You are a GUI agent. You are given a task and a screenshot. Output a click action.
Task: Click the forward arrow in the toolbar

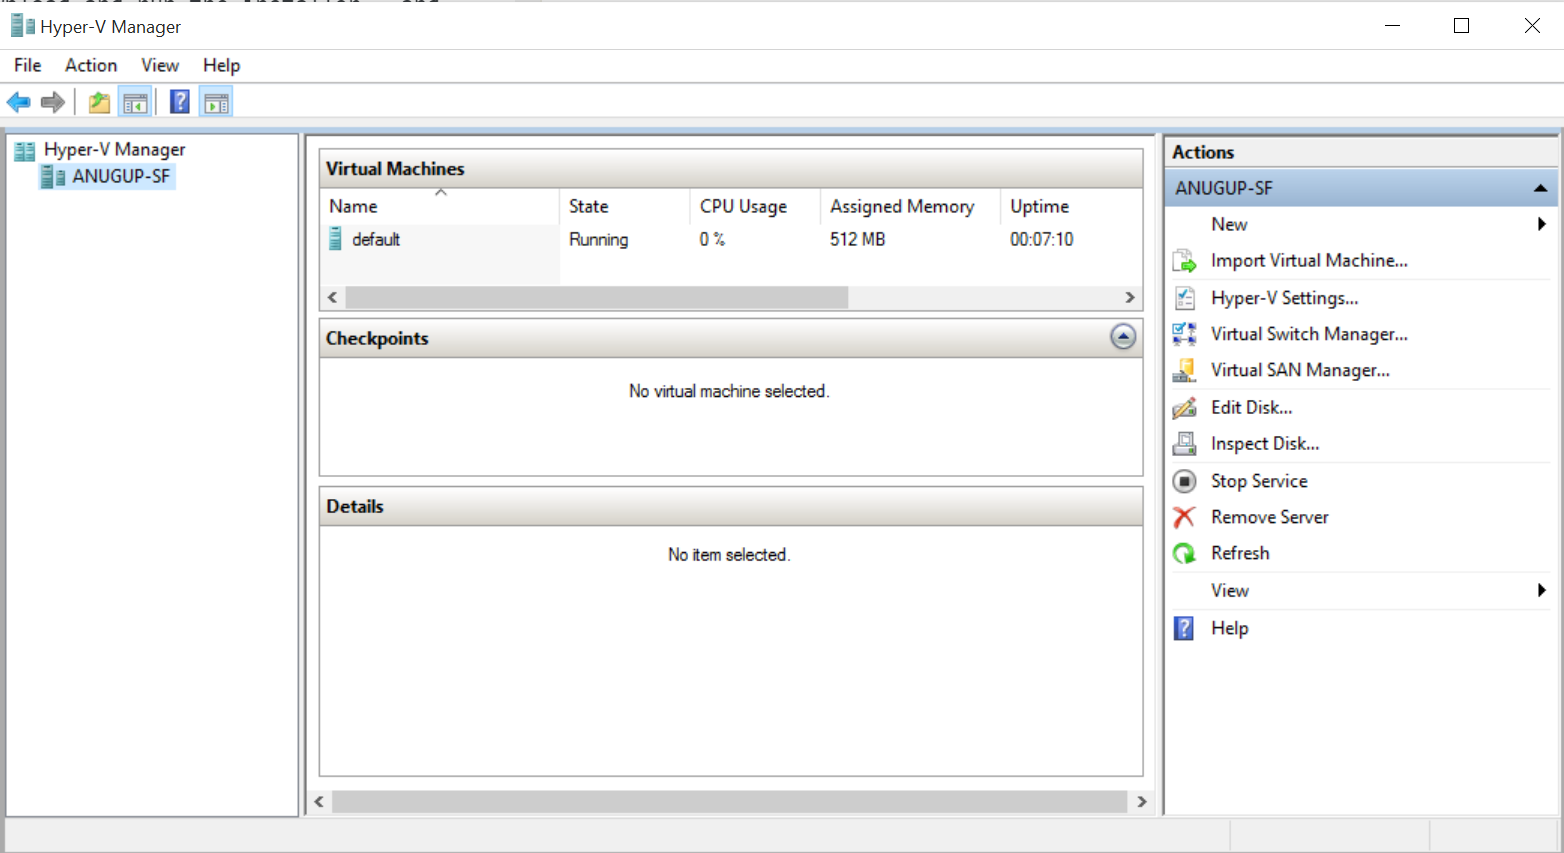[53, 102]
